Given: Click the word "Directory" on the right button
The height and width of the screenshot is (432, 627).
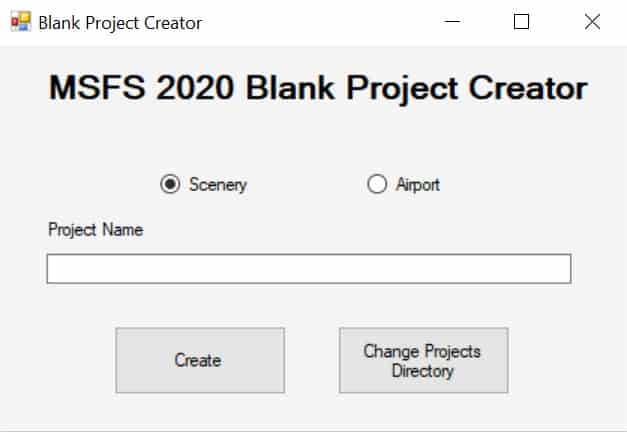Looking at the screenshot, I should [423, 371].
